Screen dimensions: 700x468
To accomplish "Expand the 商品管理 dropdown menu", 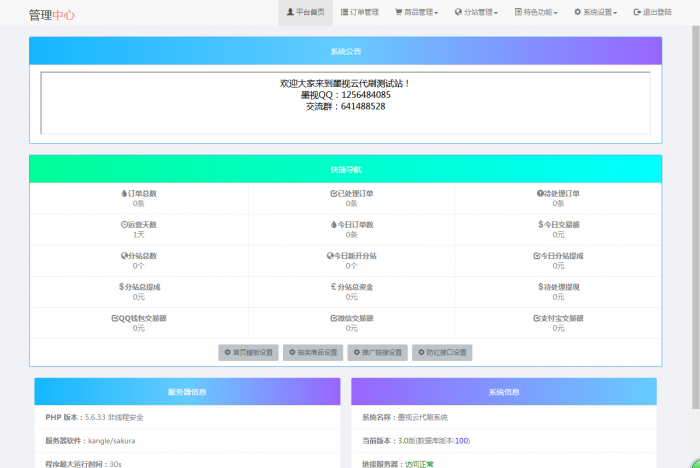I will tap(418, 13).
